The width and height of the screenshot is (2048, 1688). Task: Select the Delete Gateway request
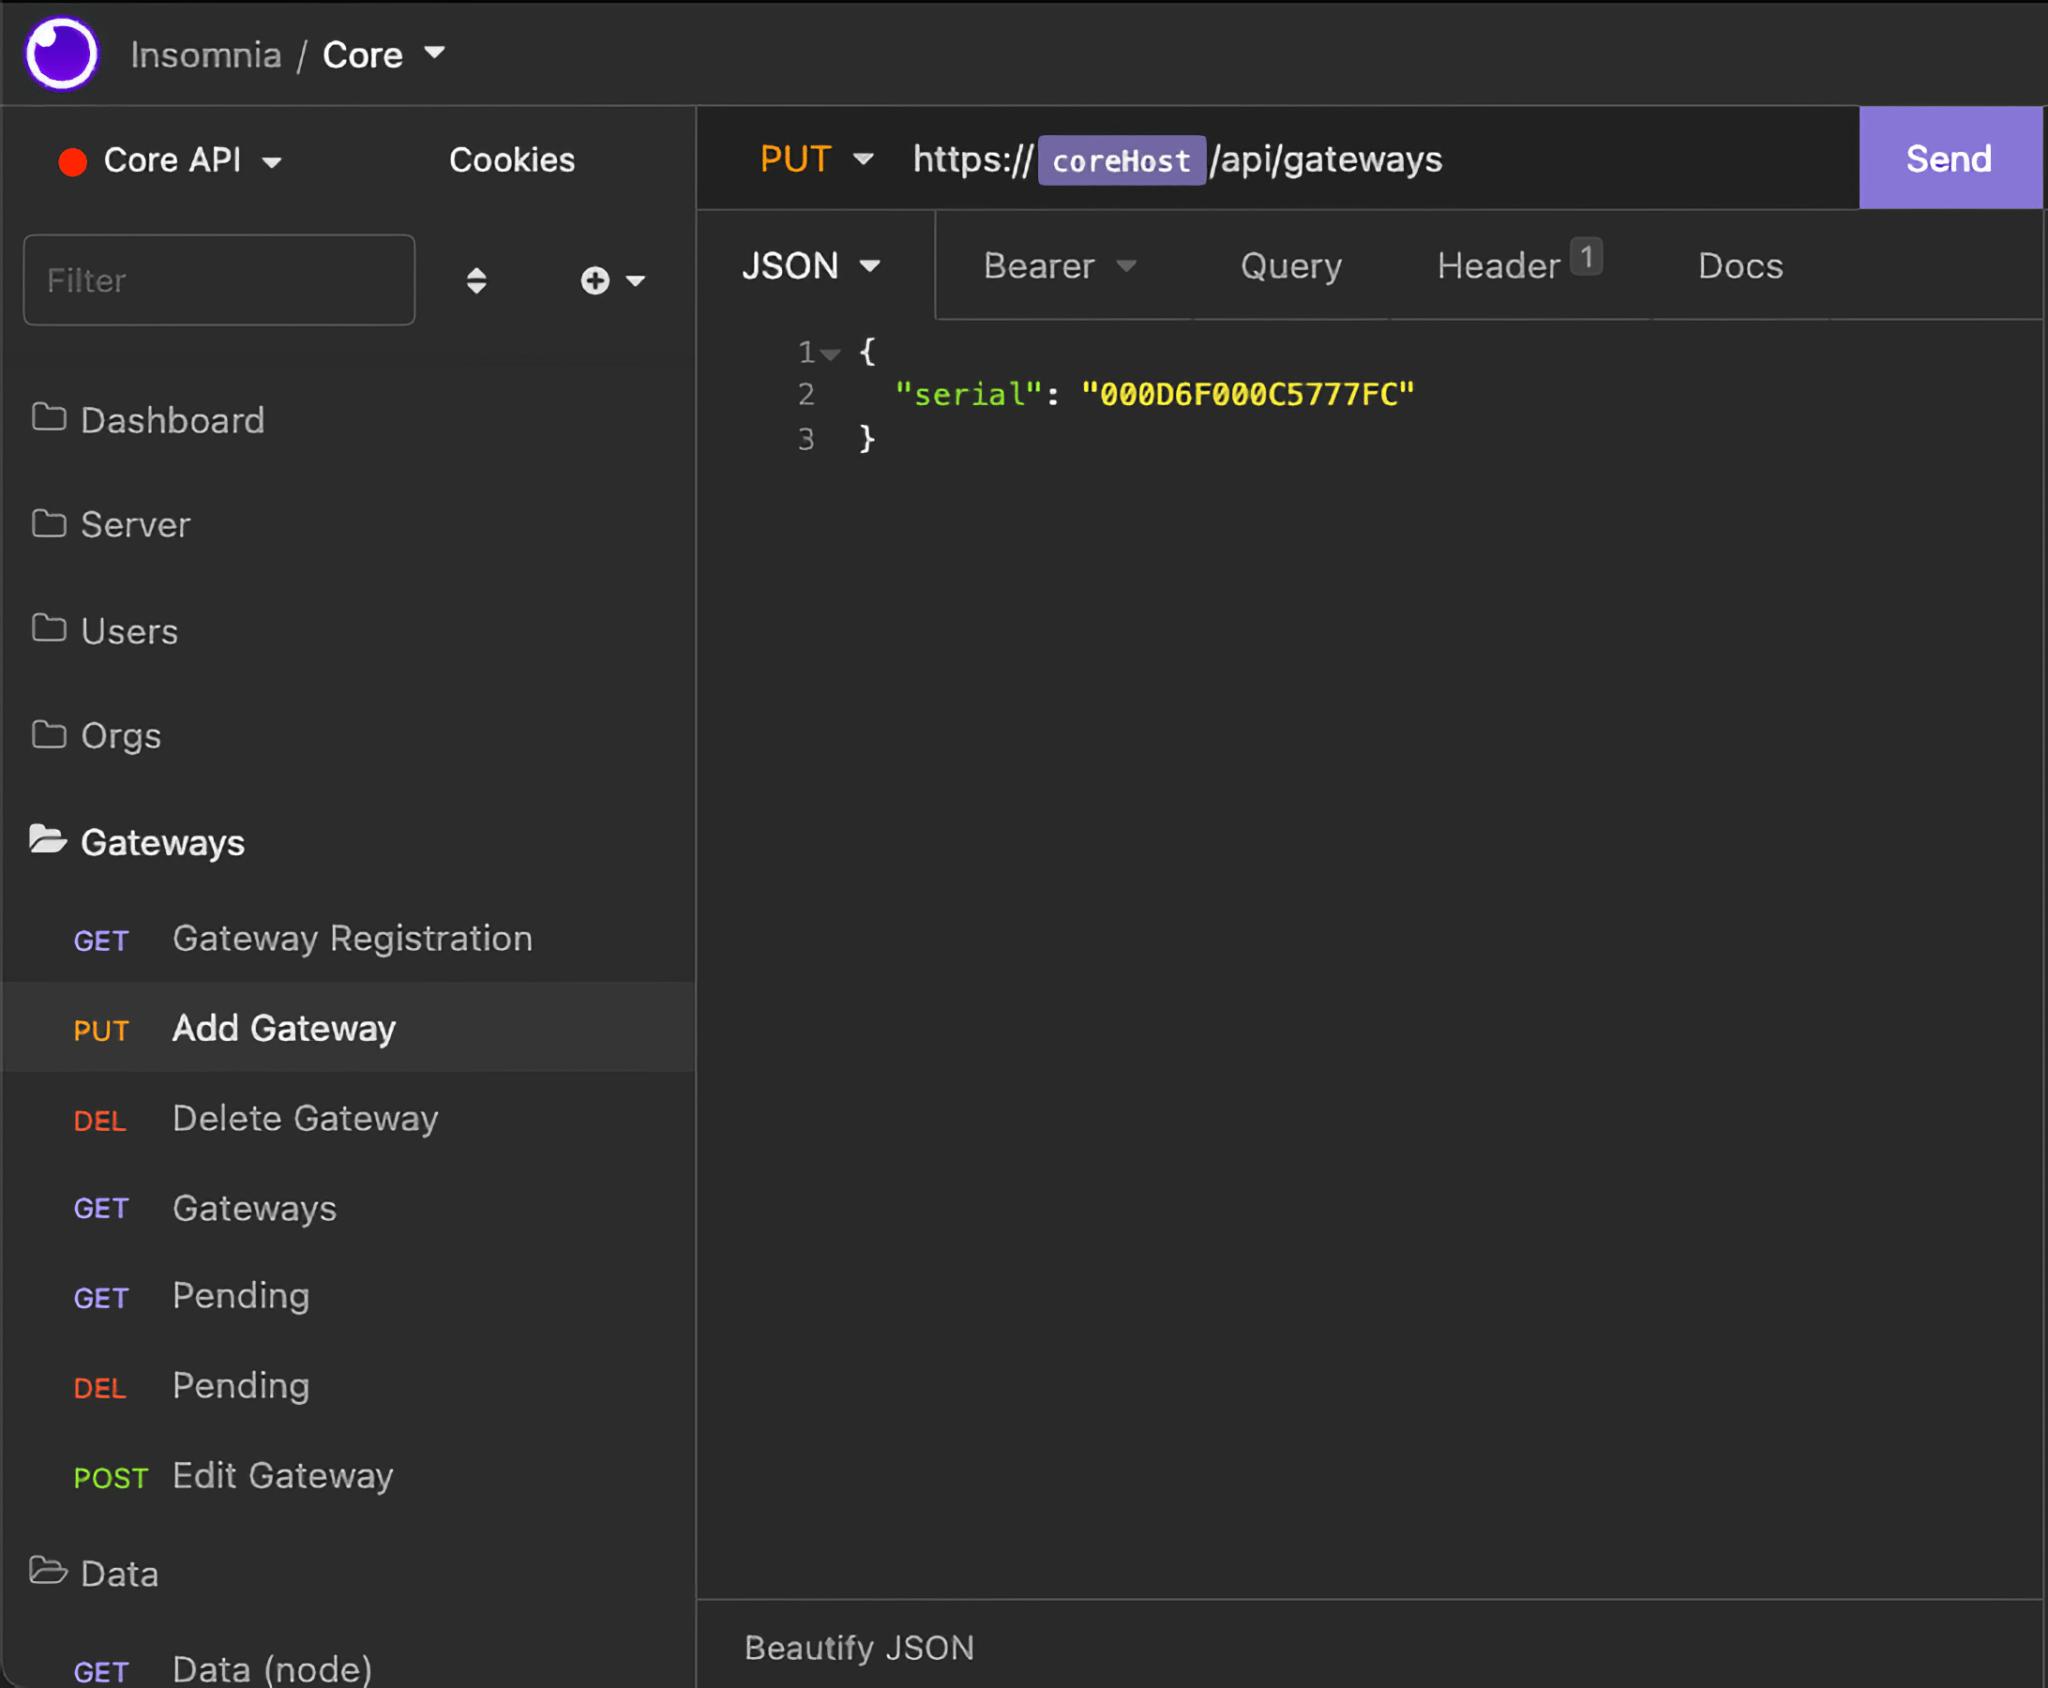[x=305, y=1118]
